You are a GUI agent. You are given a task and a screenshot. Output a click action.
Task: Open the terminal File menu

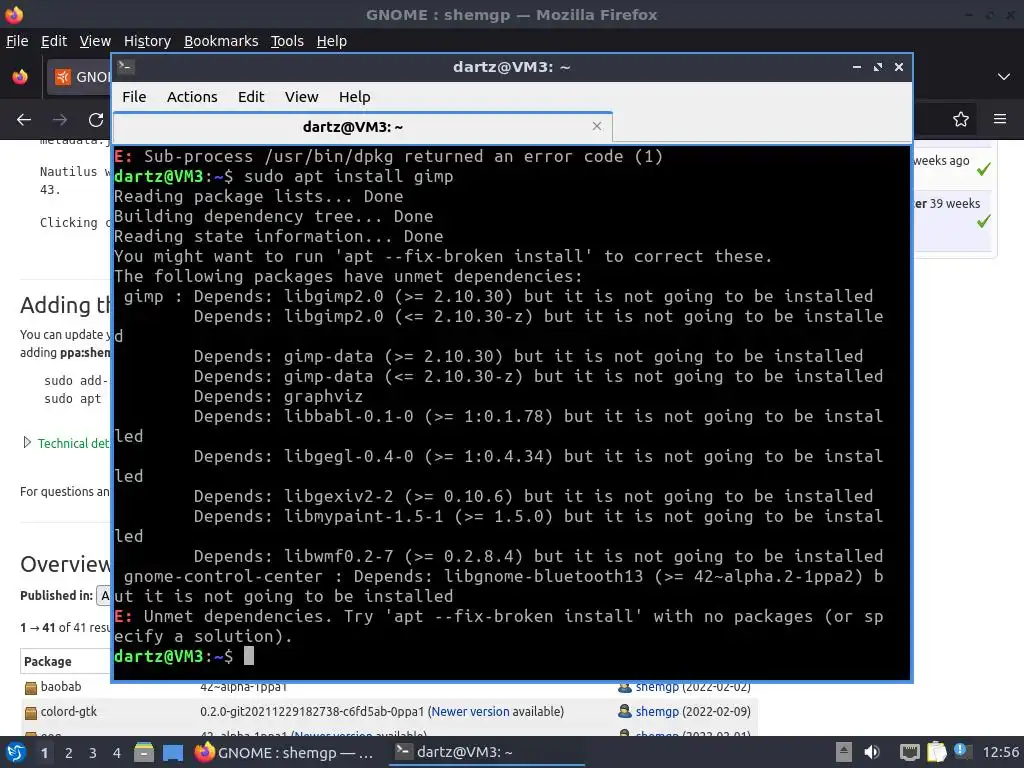point(134,97)
